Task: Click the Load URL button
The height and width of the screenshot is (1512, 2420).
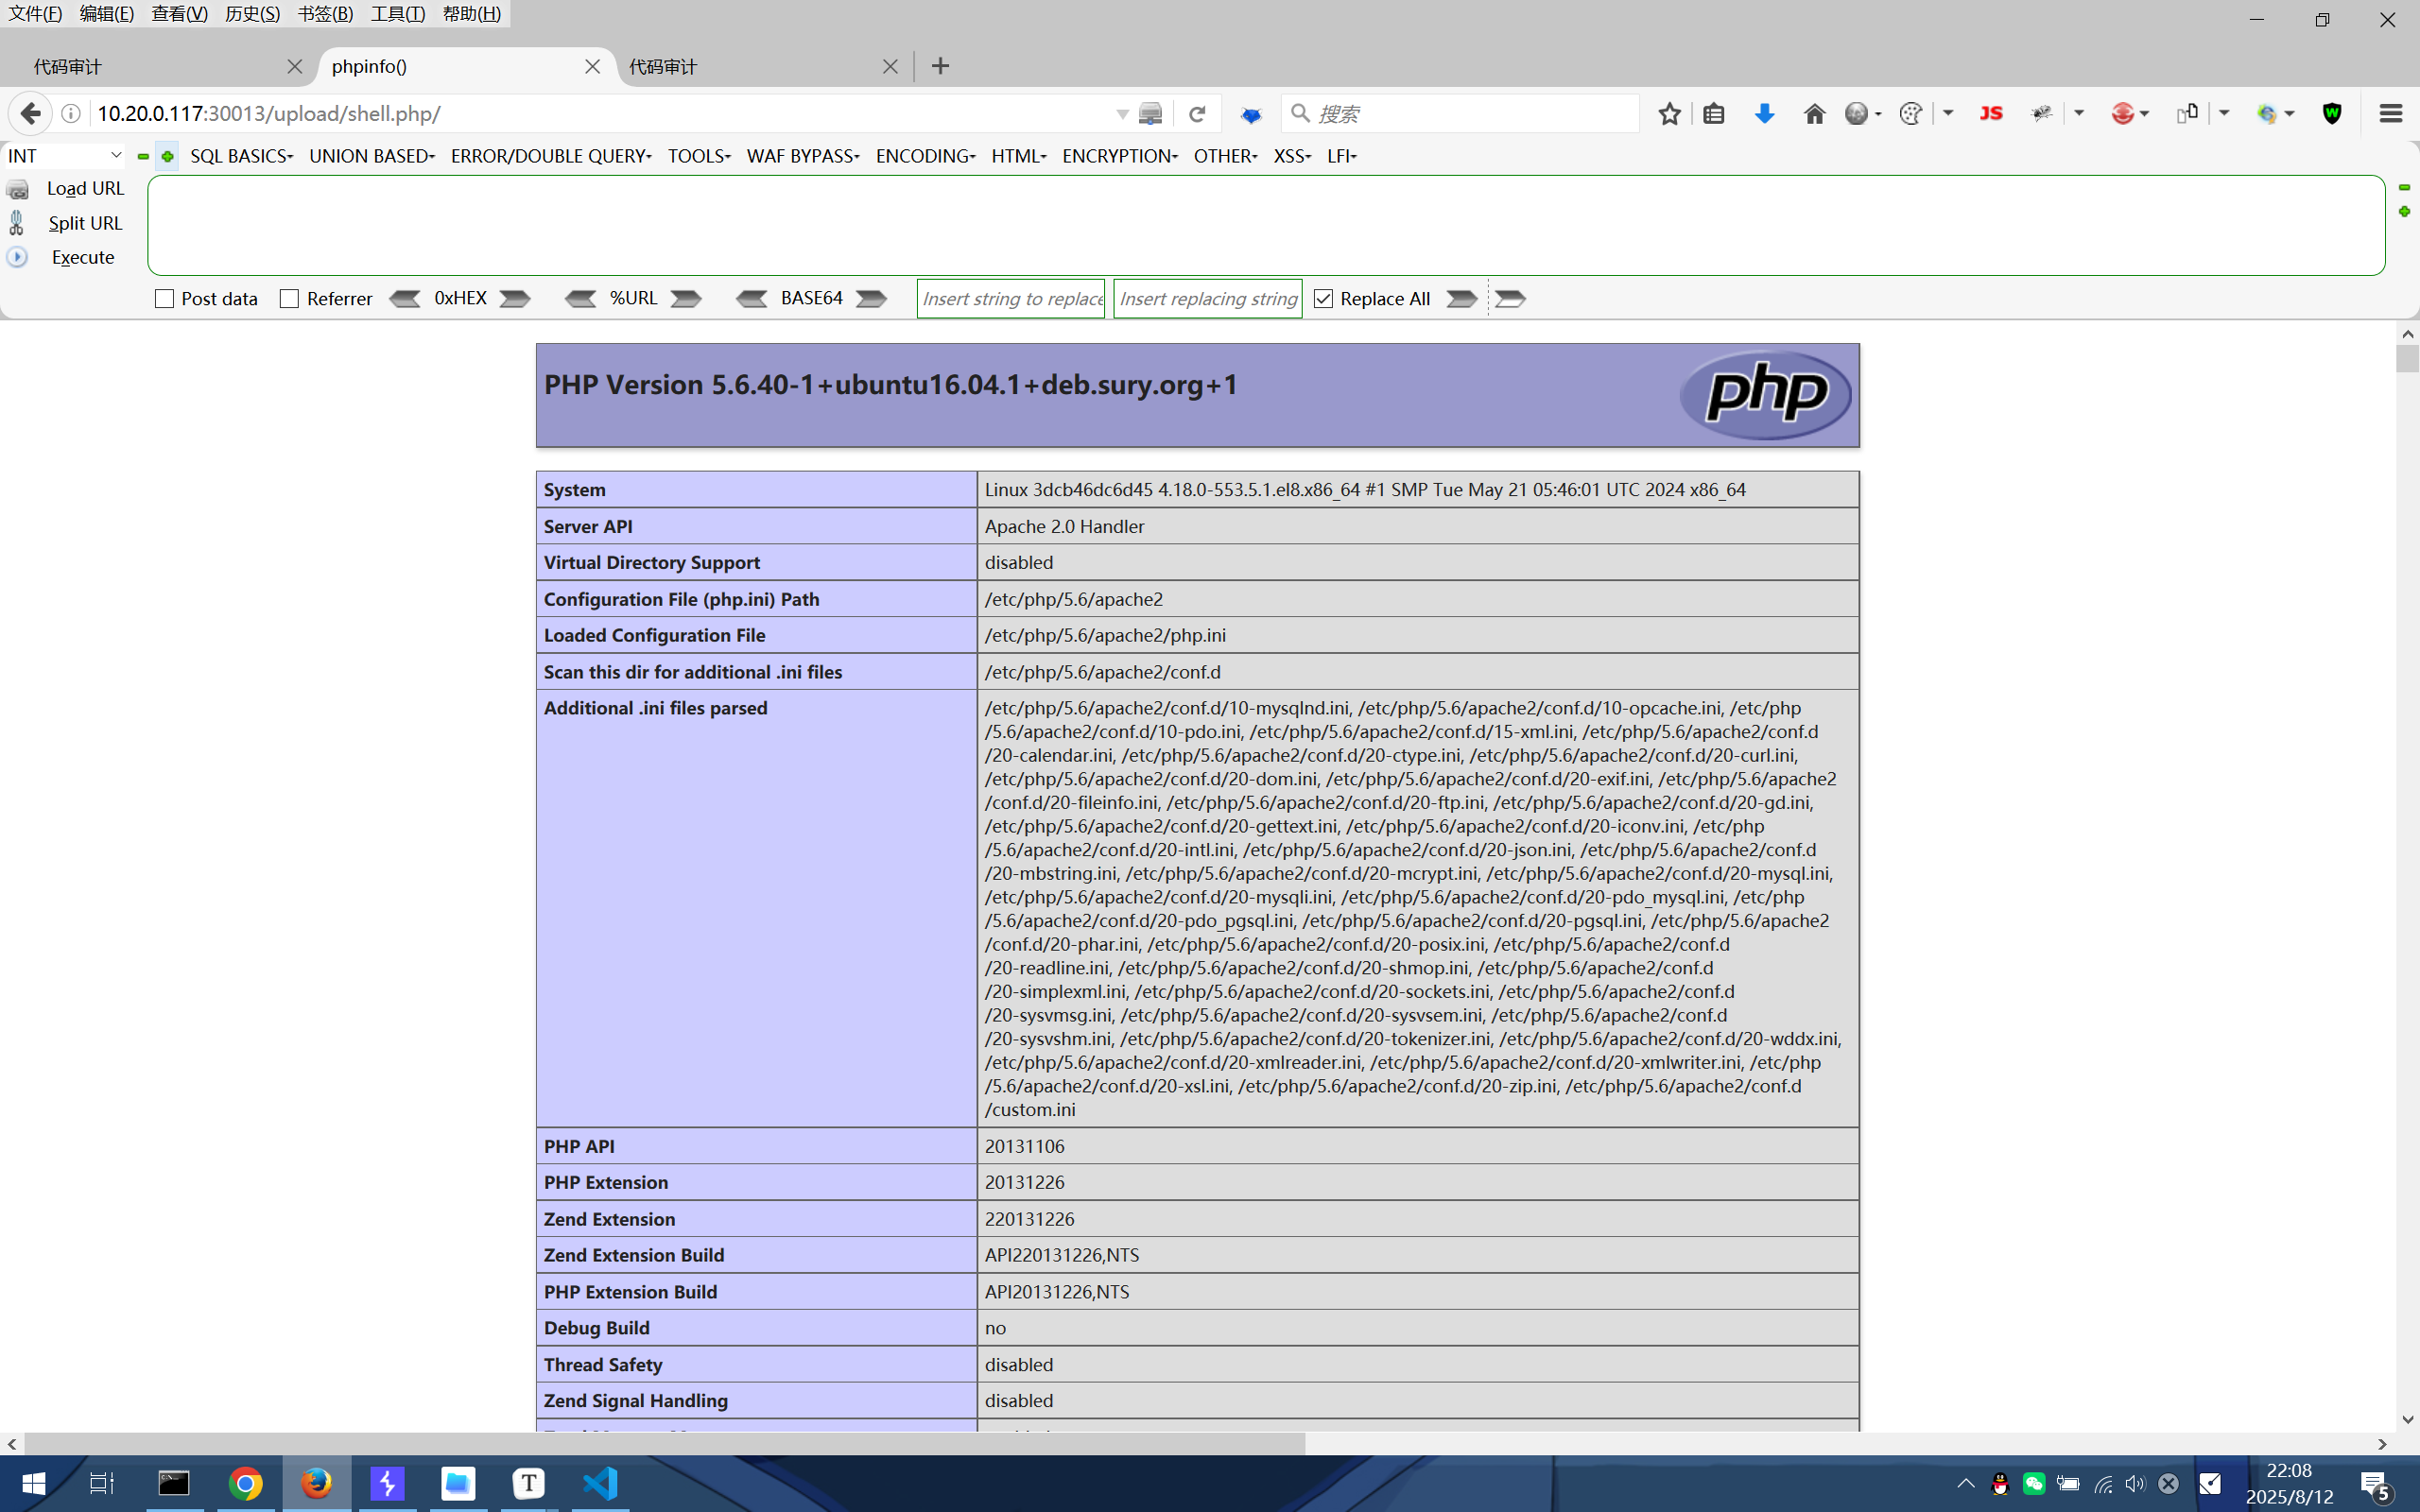Action: tap(85, 189)
